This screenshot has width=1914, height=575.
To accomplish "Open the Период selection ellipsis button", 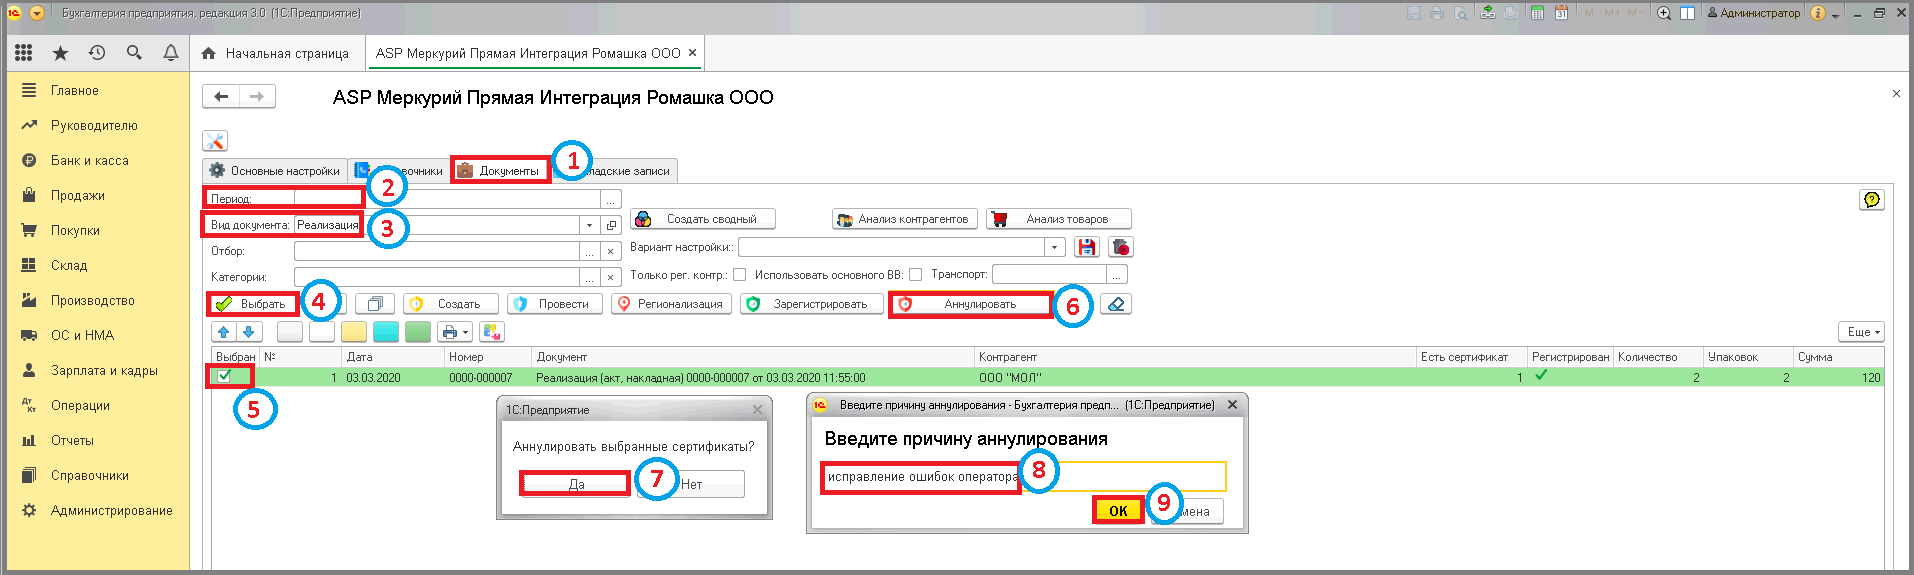I will [x=611, y=199].
